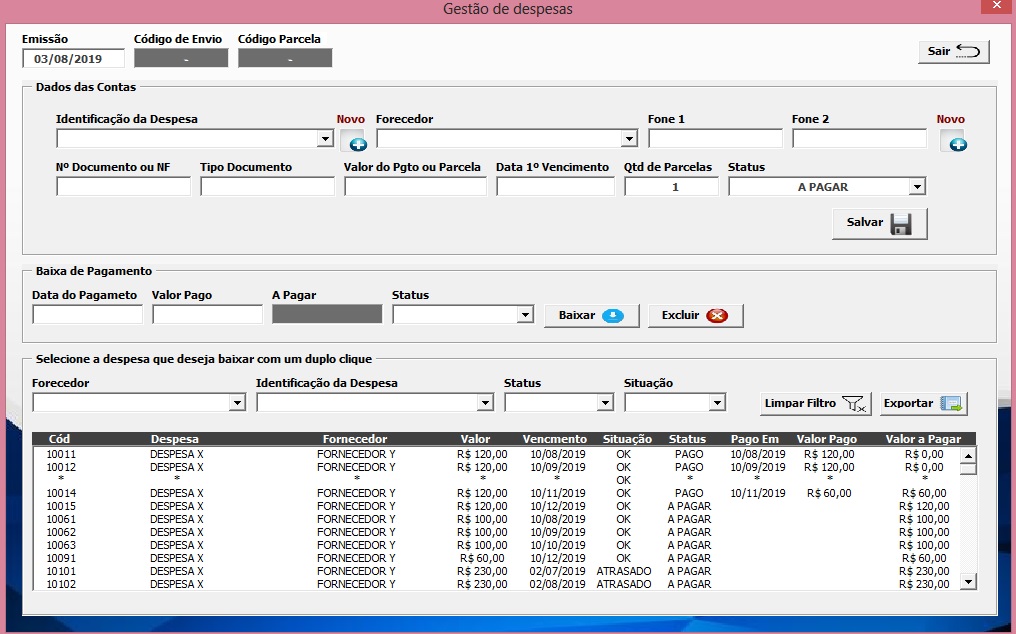Screen dimensions: 1016x634
Task: Click the Salvar button
Action: coord(880,223)
